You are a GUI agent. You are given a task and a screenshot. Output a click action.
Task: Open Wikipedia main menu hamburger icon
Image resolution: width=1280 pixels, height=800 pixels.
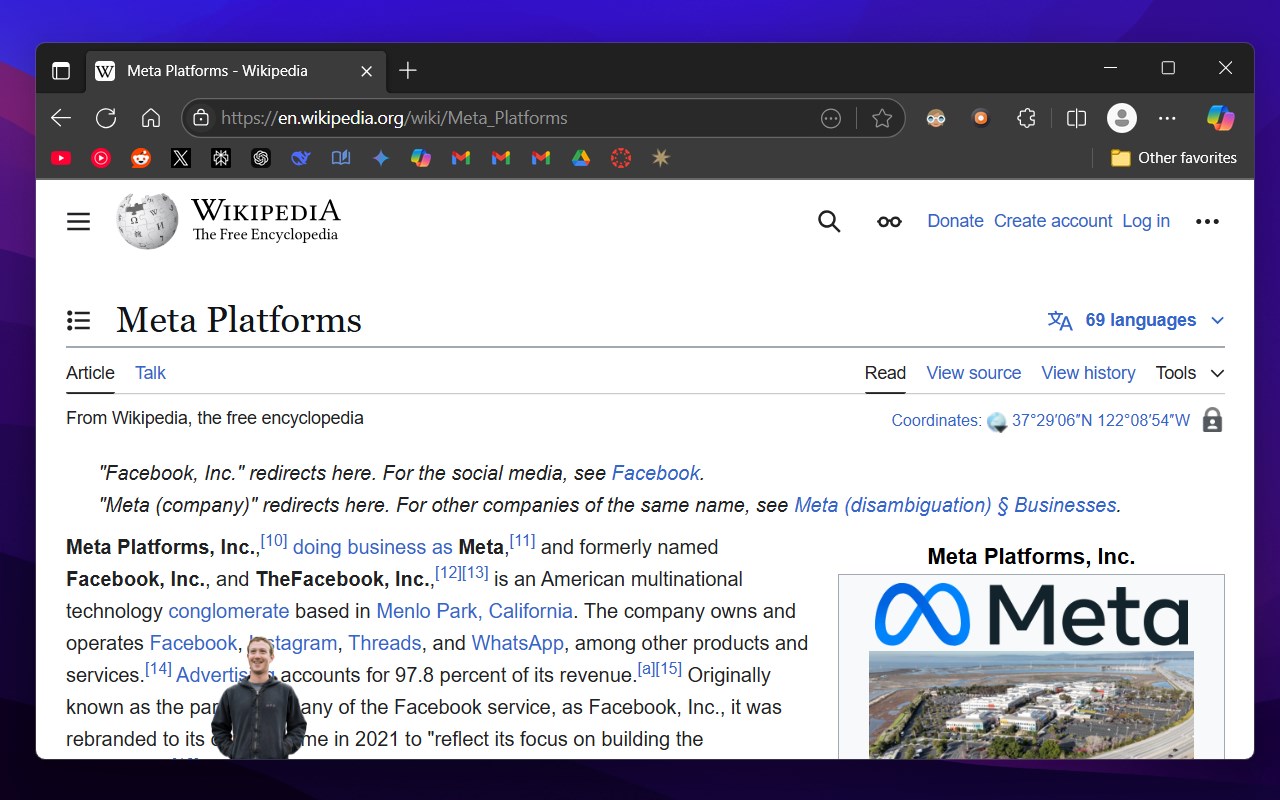coord(78,221)
